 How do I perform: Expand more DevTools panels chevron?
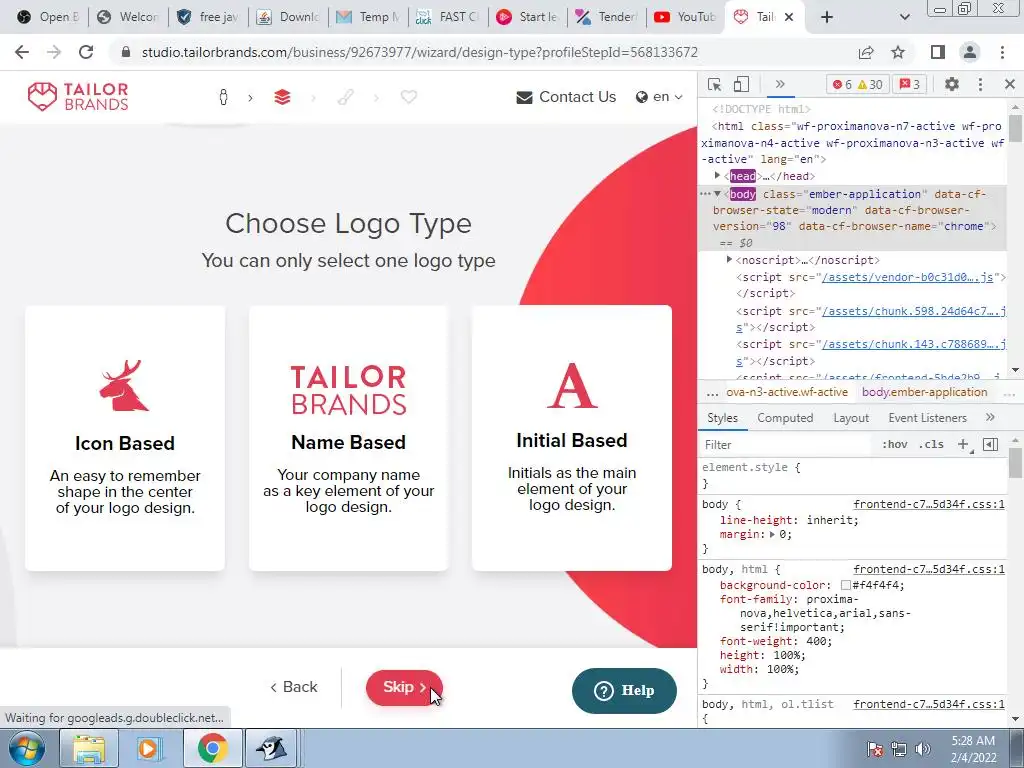780,84
